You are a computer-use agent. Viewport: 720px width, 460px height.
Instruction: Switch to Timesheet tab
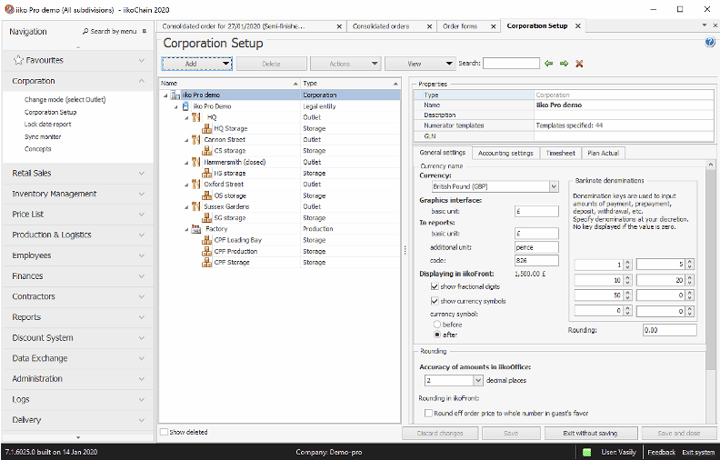coord(560,153)
